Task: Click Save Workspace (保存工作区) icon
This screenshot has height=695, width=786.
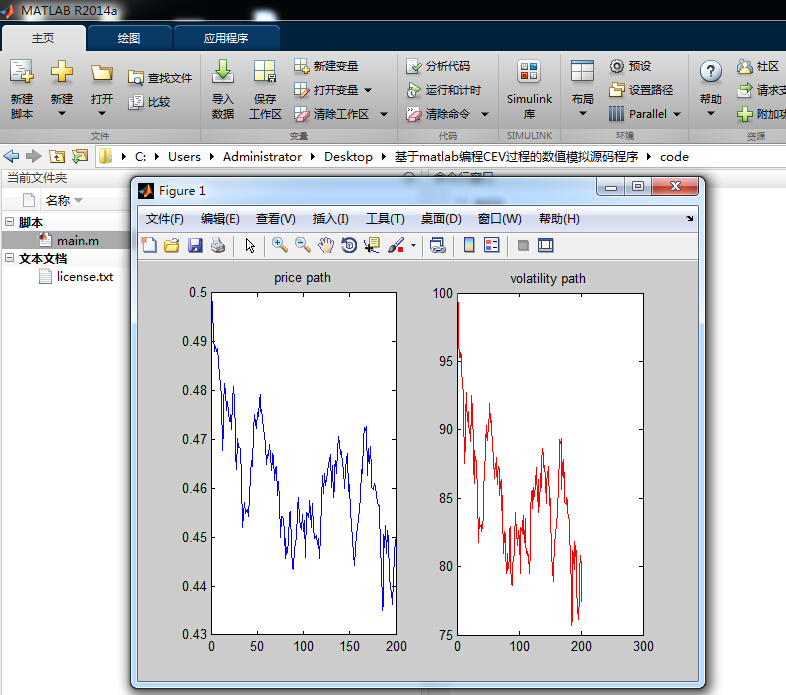Action: (x=265, y=71)
